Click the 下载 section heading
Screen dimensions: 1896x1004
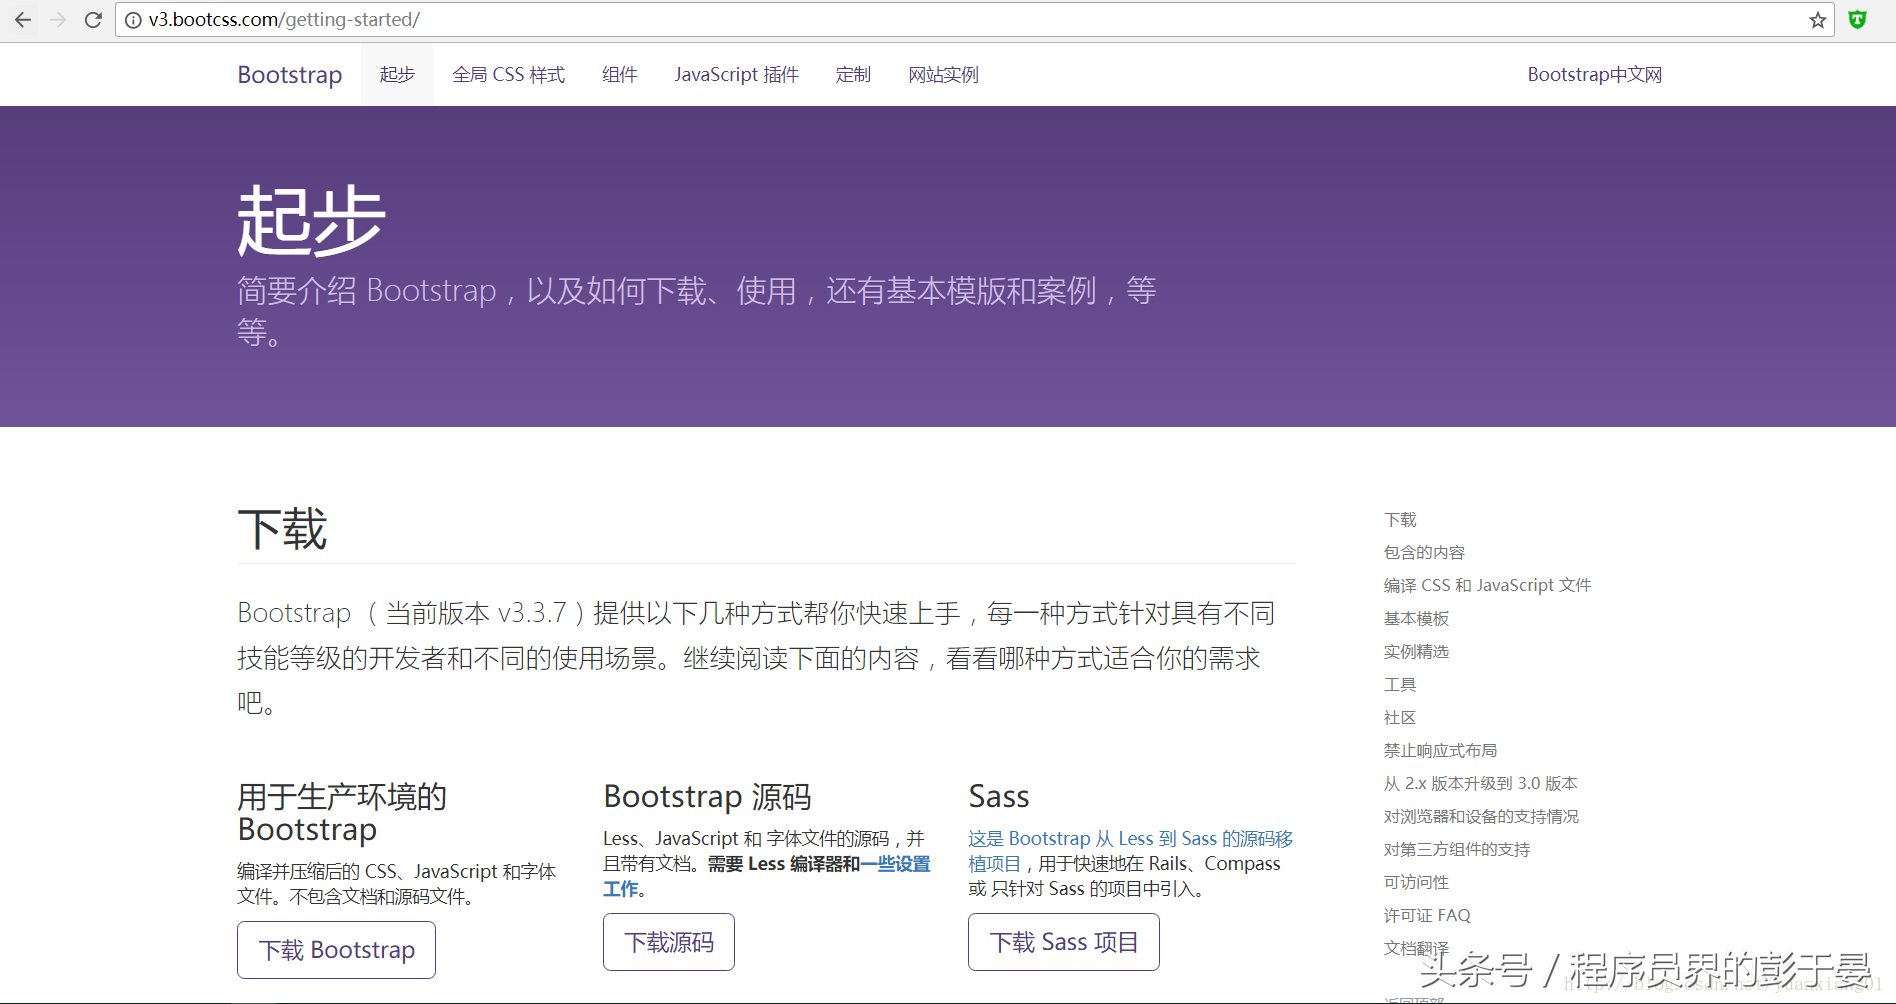pyautogui.click(x=282, y=529)
